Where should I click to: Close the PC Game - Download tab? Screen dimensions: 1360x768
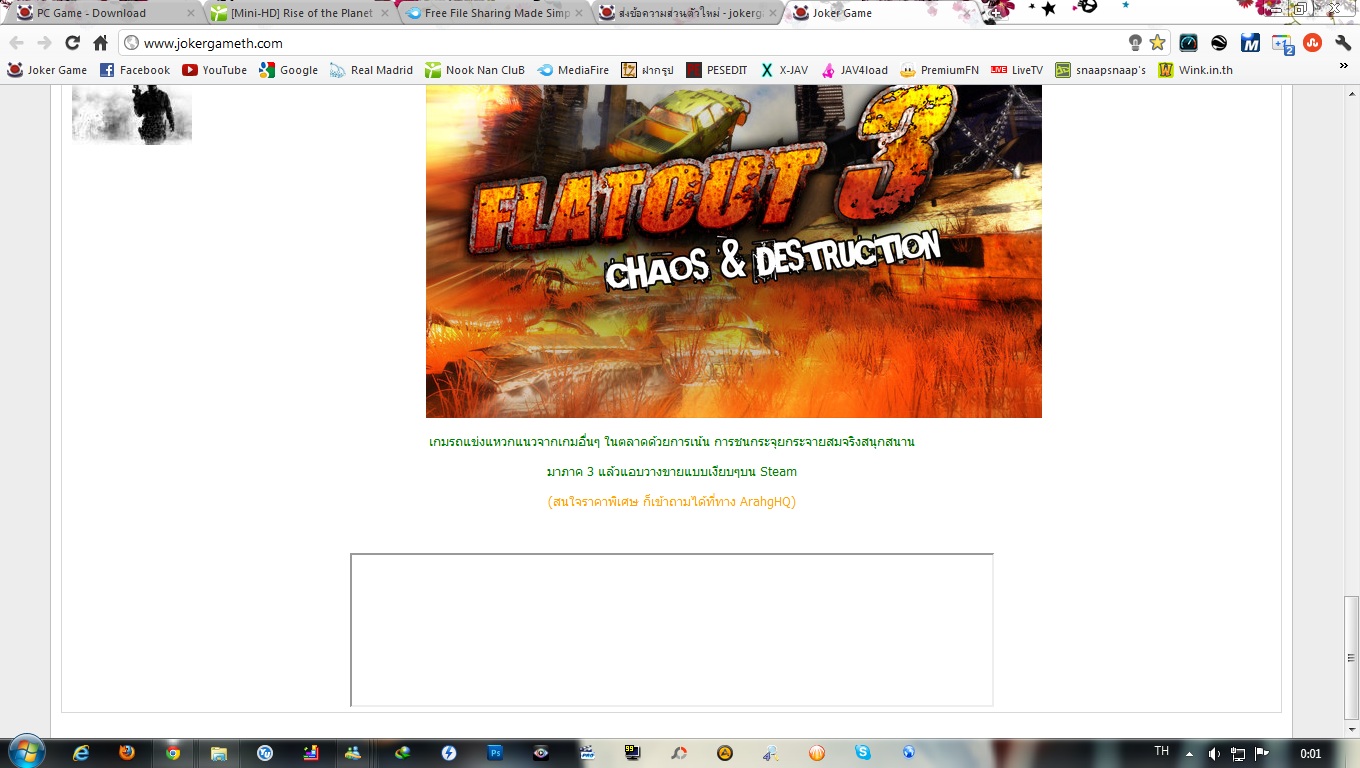coord(190,13)
